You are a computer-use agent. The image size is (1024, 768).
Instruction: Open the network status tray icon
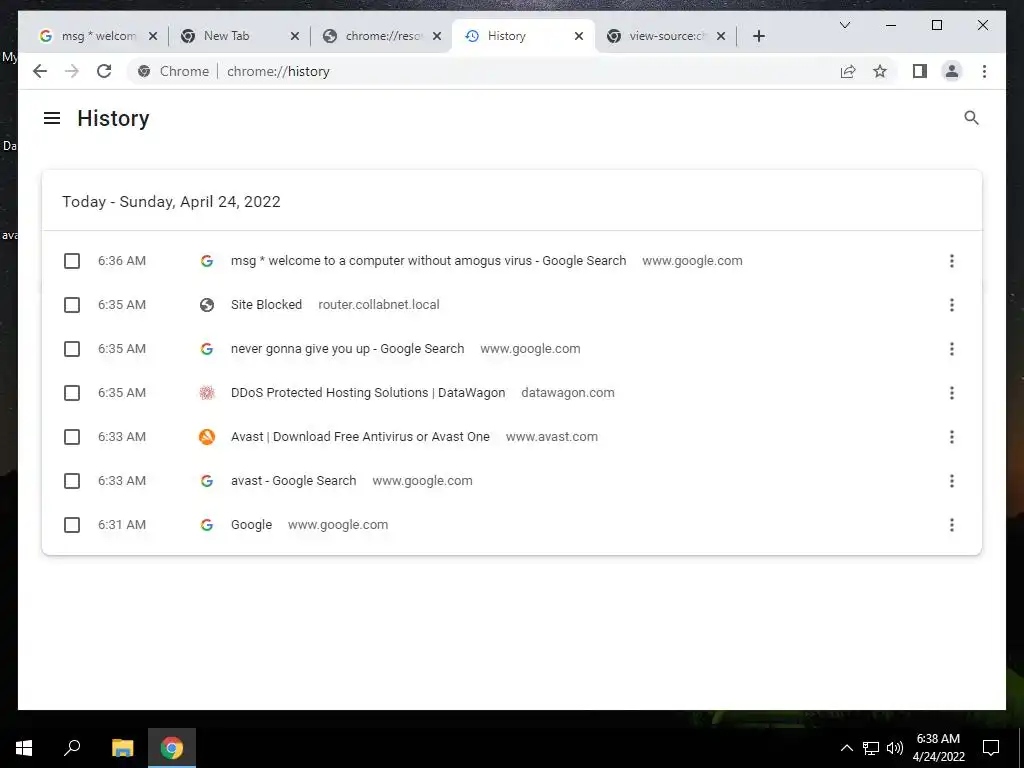coord(871,748)
